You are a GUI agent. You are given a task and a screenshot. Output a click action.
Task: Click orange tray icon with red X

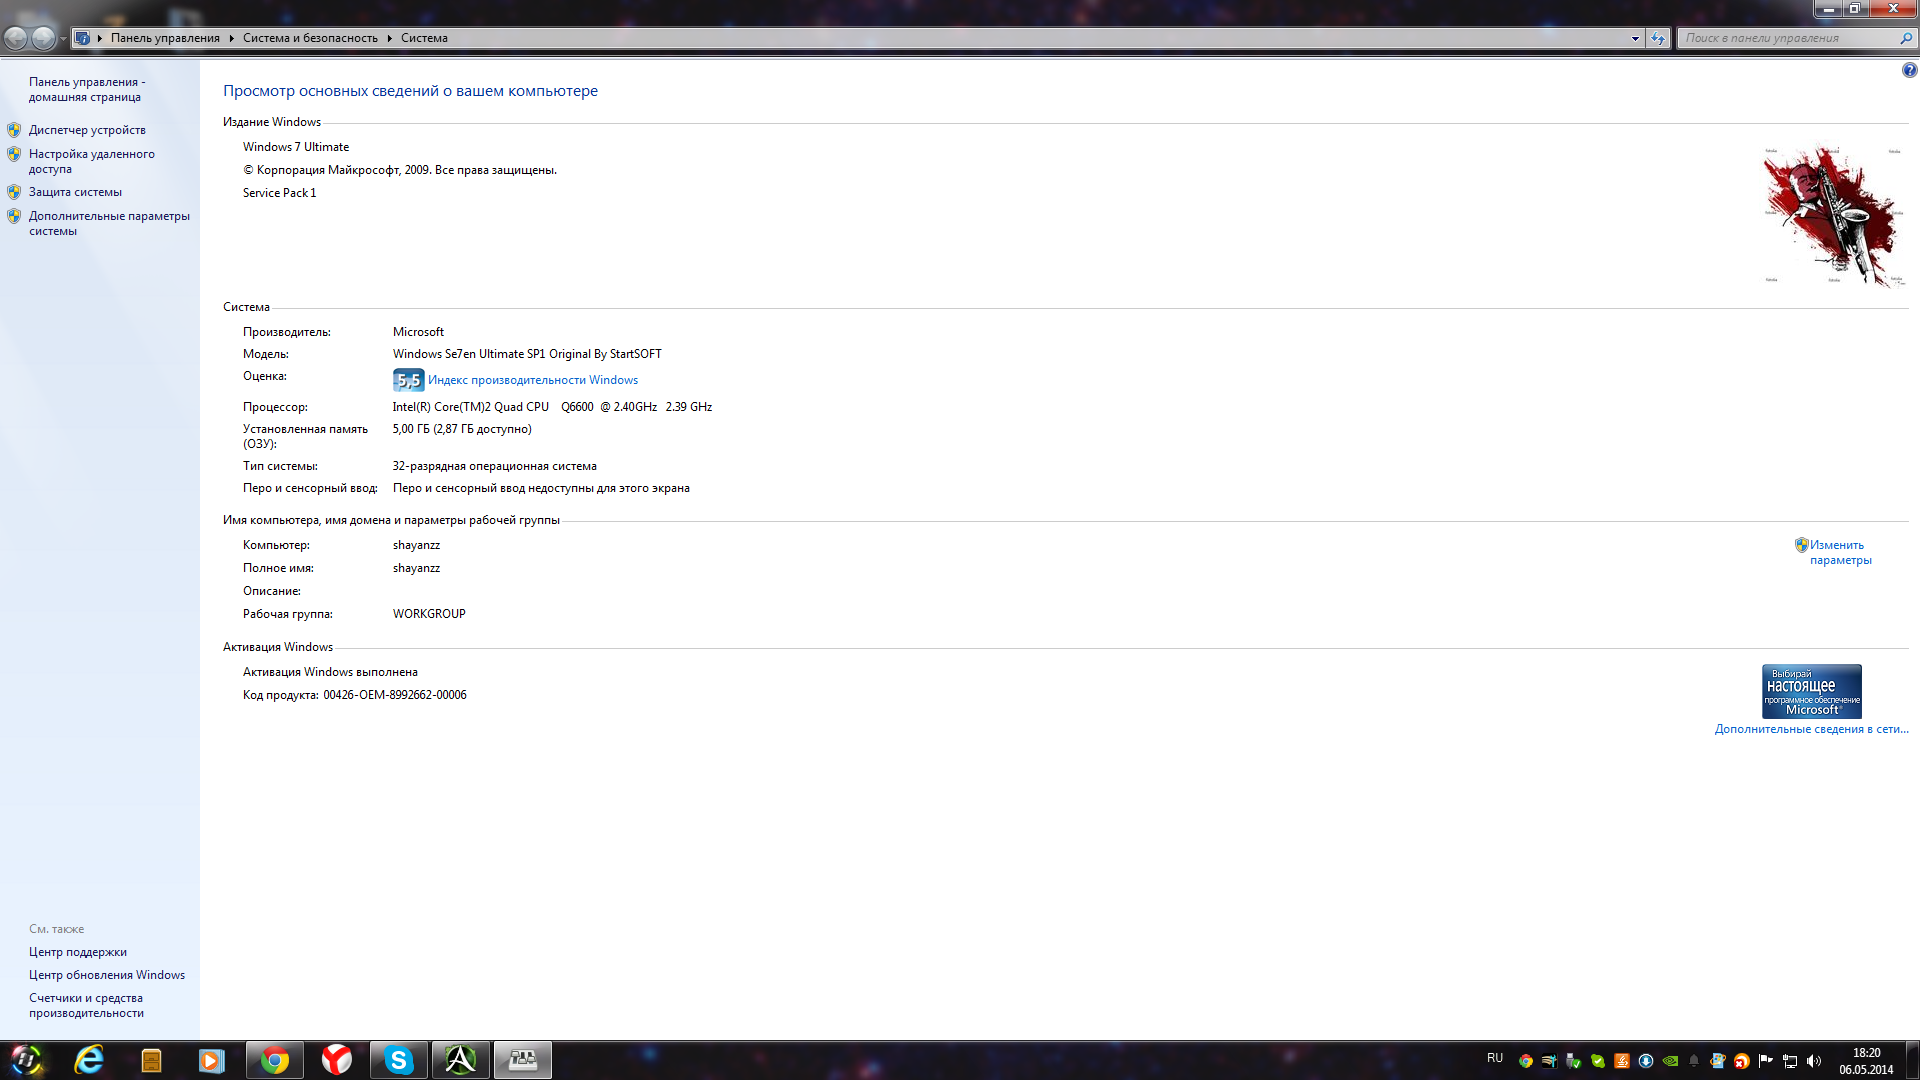pyautogui.click(x=1742, y=1061)
